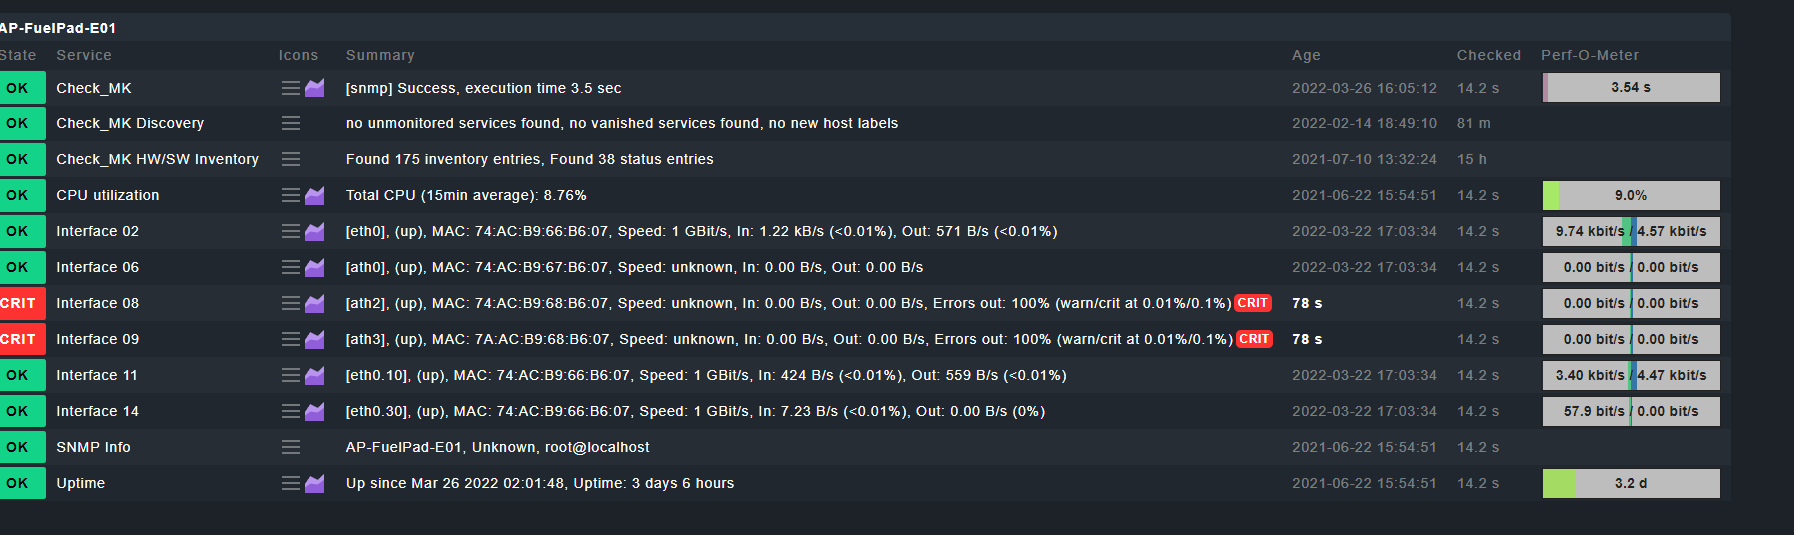The width and height of the screenshot is (1794, 535).
Task: Click the graph icon for Interface 02
Action: [315, 231]
